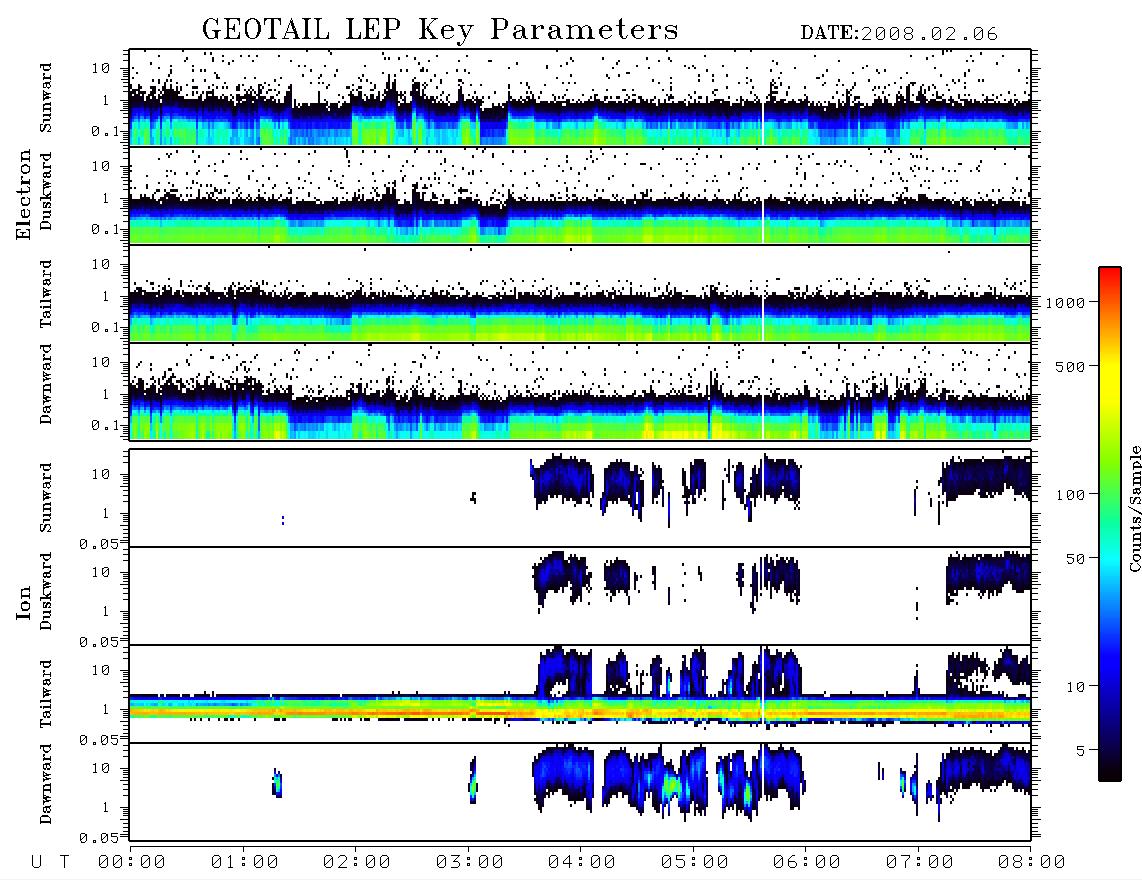
Task: Click the 1000 color bar tick label
Action: (1065, 303)
